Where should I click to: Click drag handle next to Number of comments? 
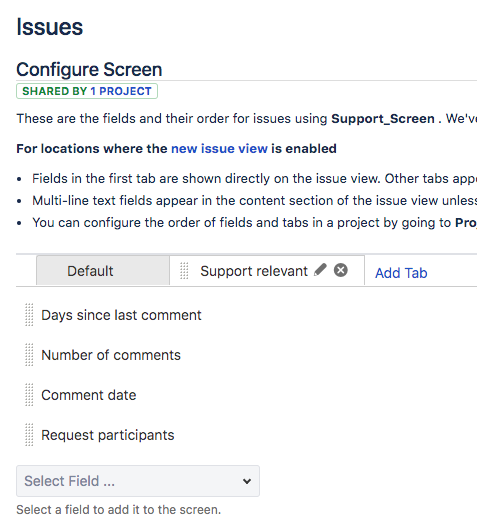click(x=29, y=355)
